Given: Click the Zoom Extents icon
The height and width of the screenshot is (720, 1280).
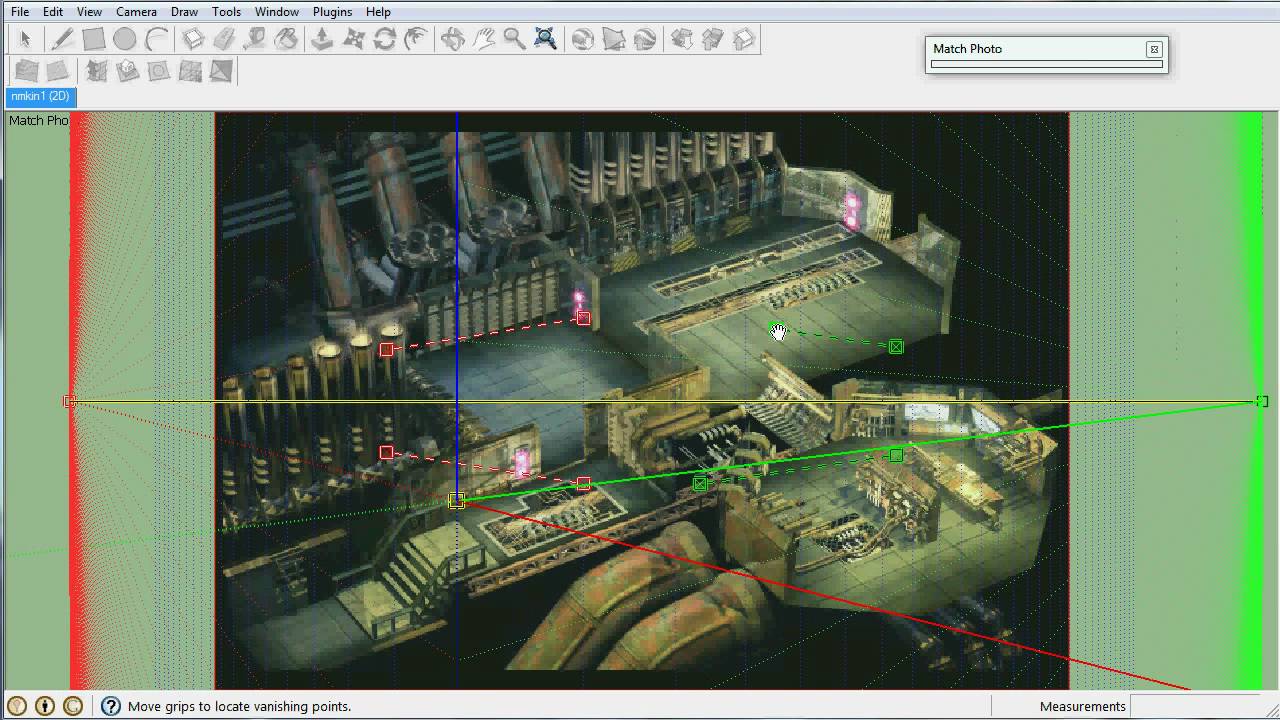Looking at the screenshot, I should pyautogui.click(x=545, y=39).
